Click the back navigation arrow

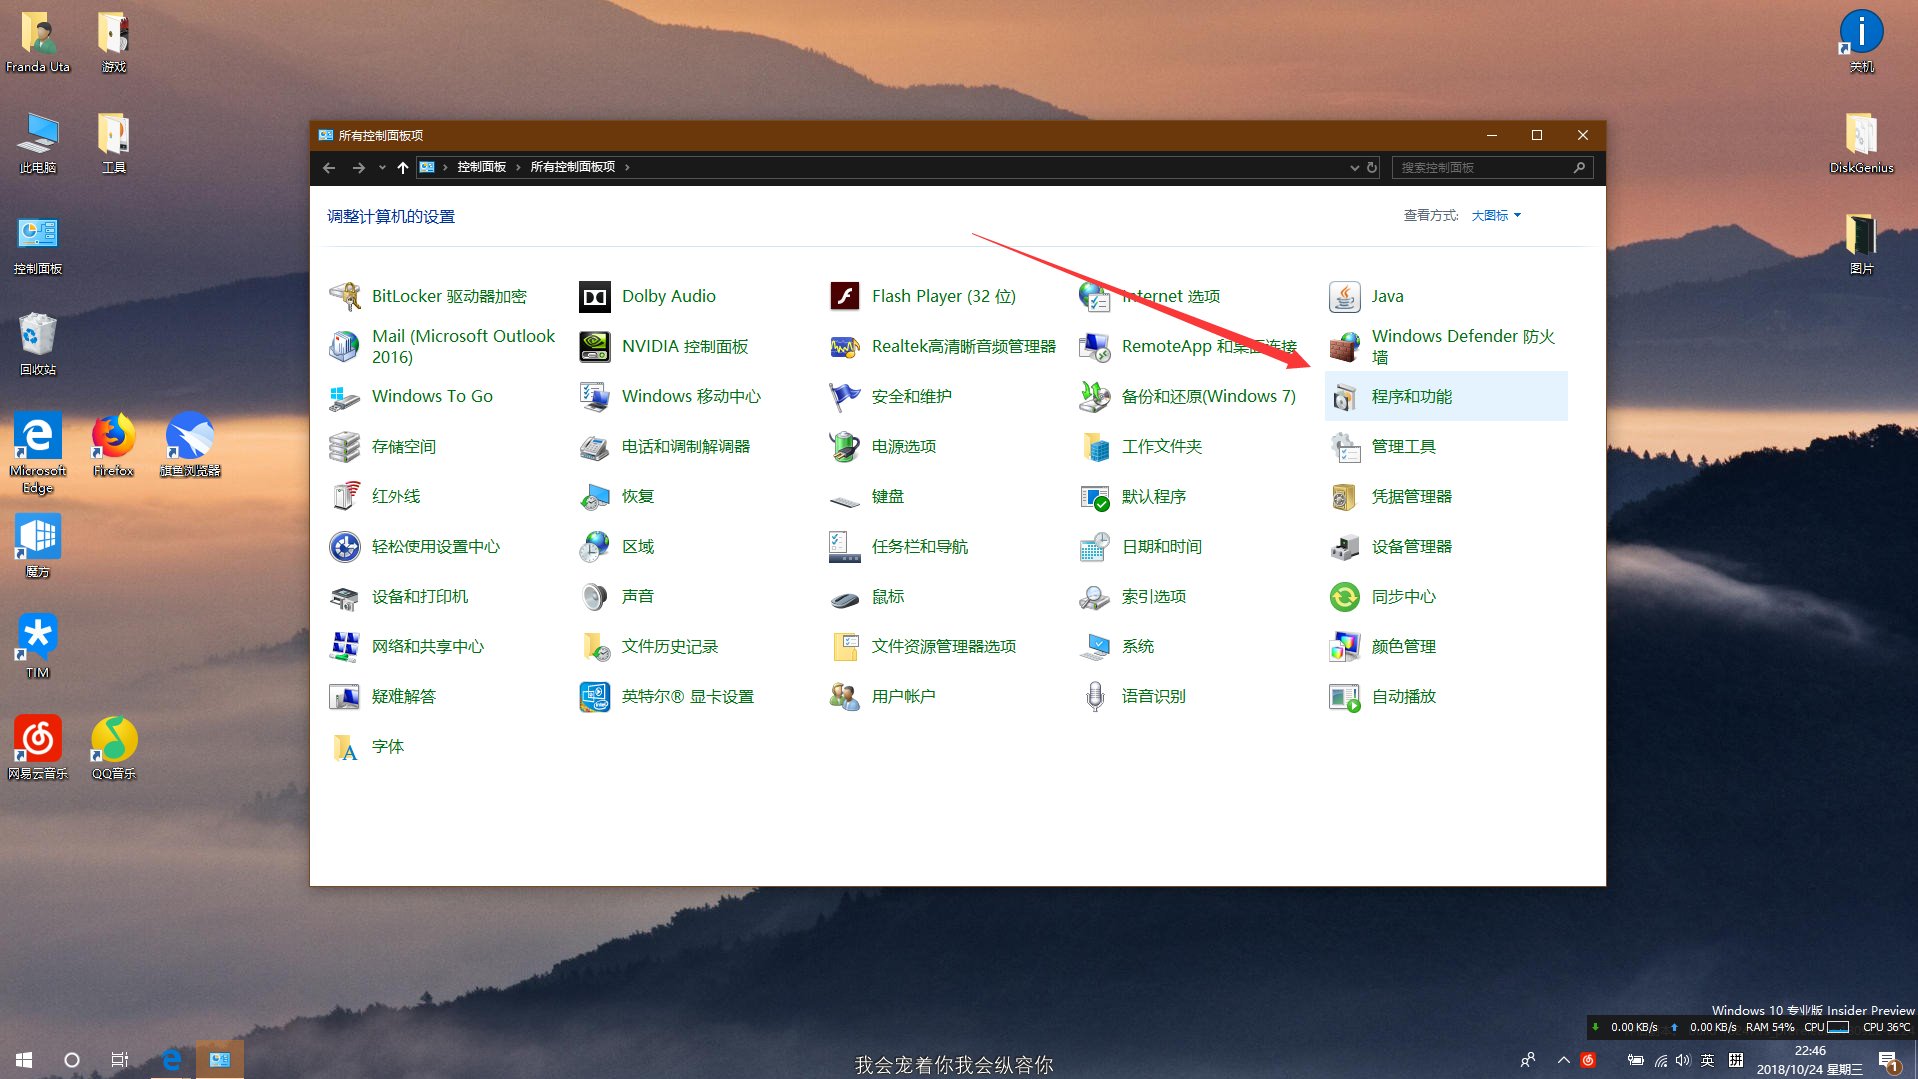tap(328, 167)
